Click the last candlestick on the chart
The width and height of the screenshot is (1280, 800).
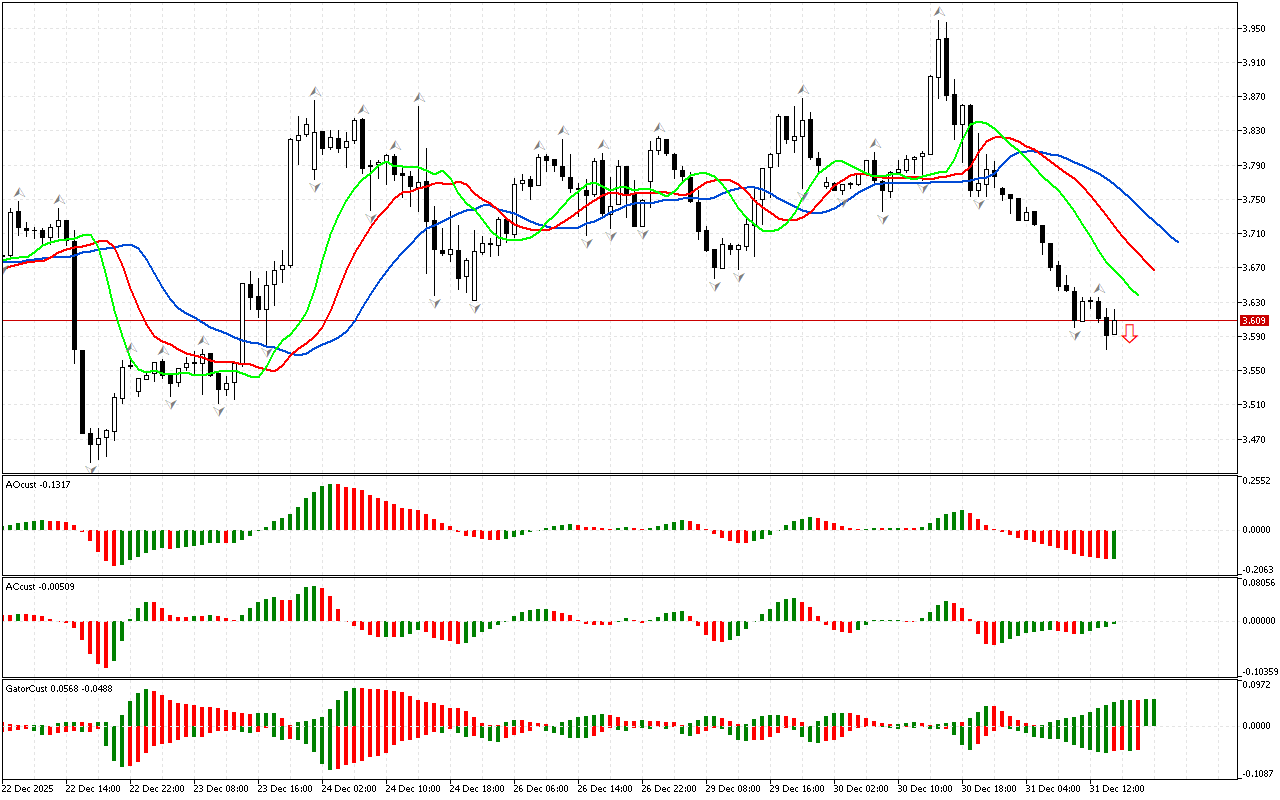(x=1114, y=327)
